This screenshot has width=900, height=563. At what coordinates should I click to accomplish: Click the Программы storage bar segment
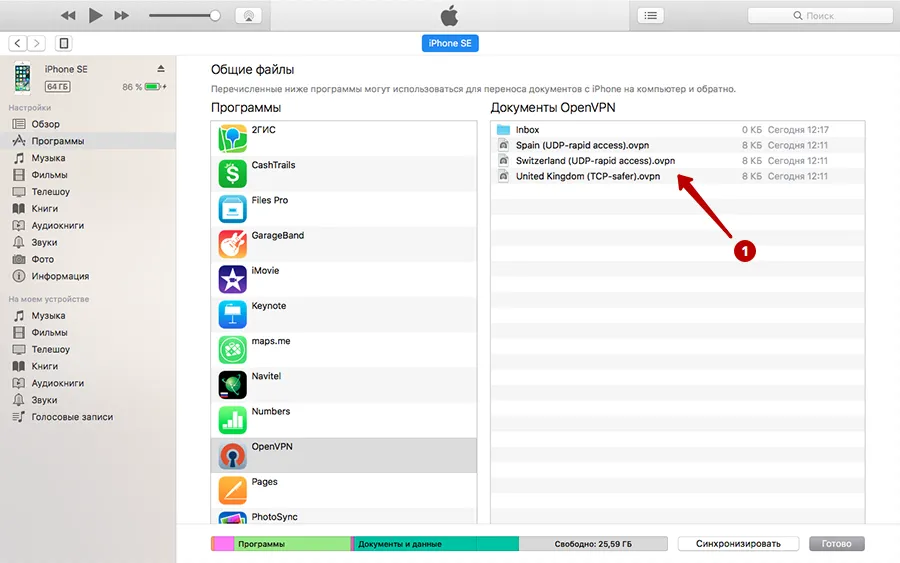click(292, 543)
